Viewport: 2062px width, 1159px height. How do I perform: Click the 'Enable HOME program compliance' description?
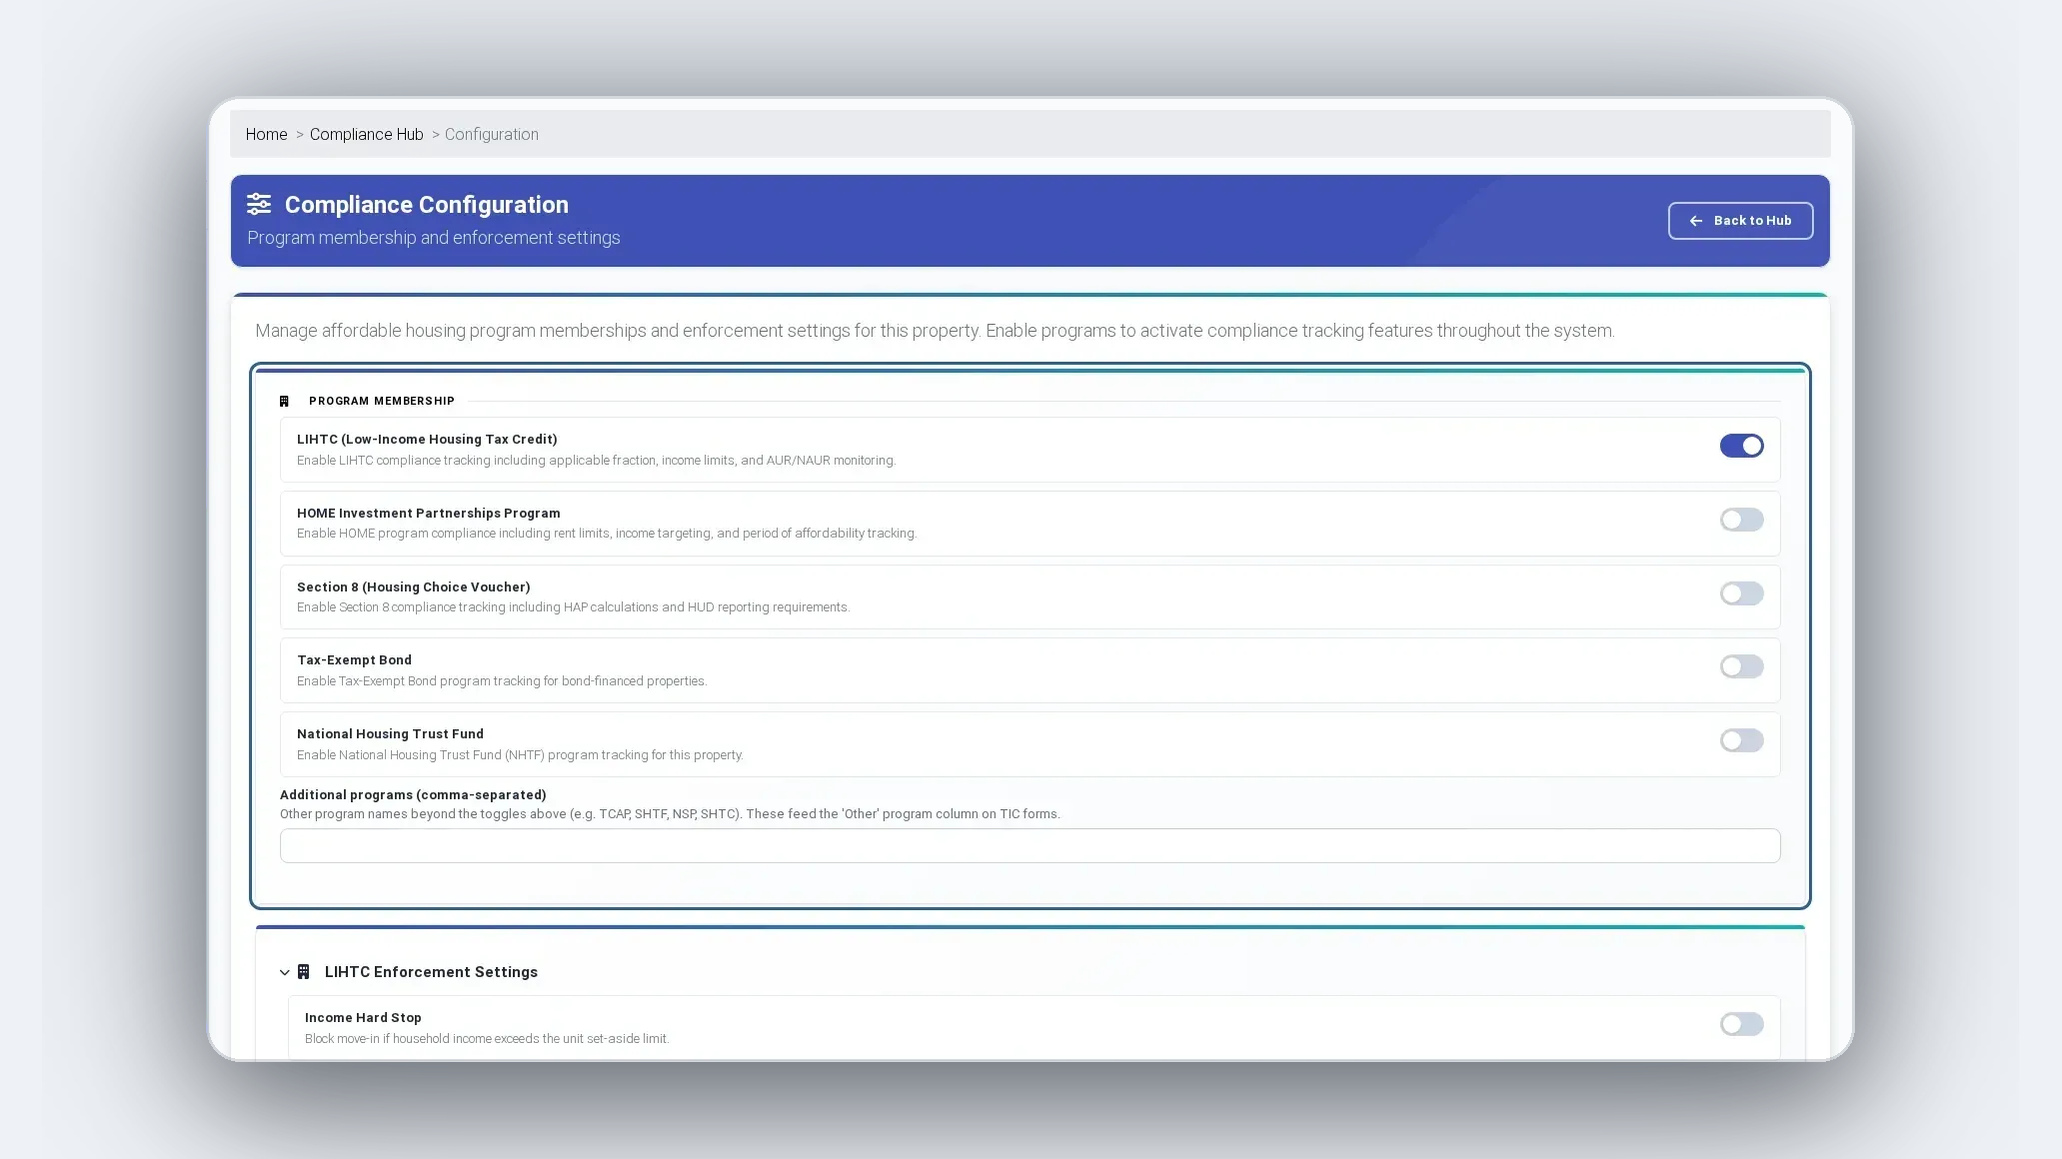tap(606, 533)
